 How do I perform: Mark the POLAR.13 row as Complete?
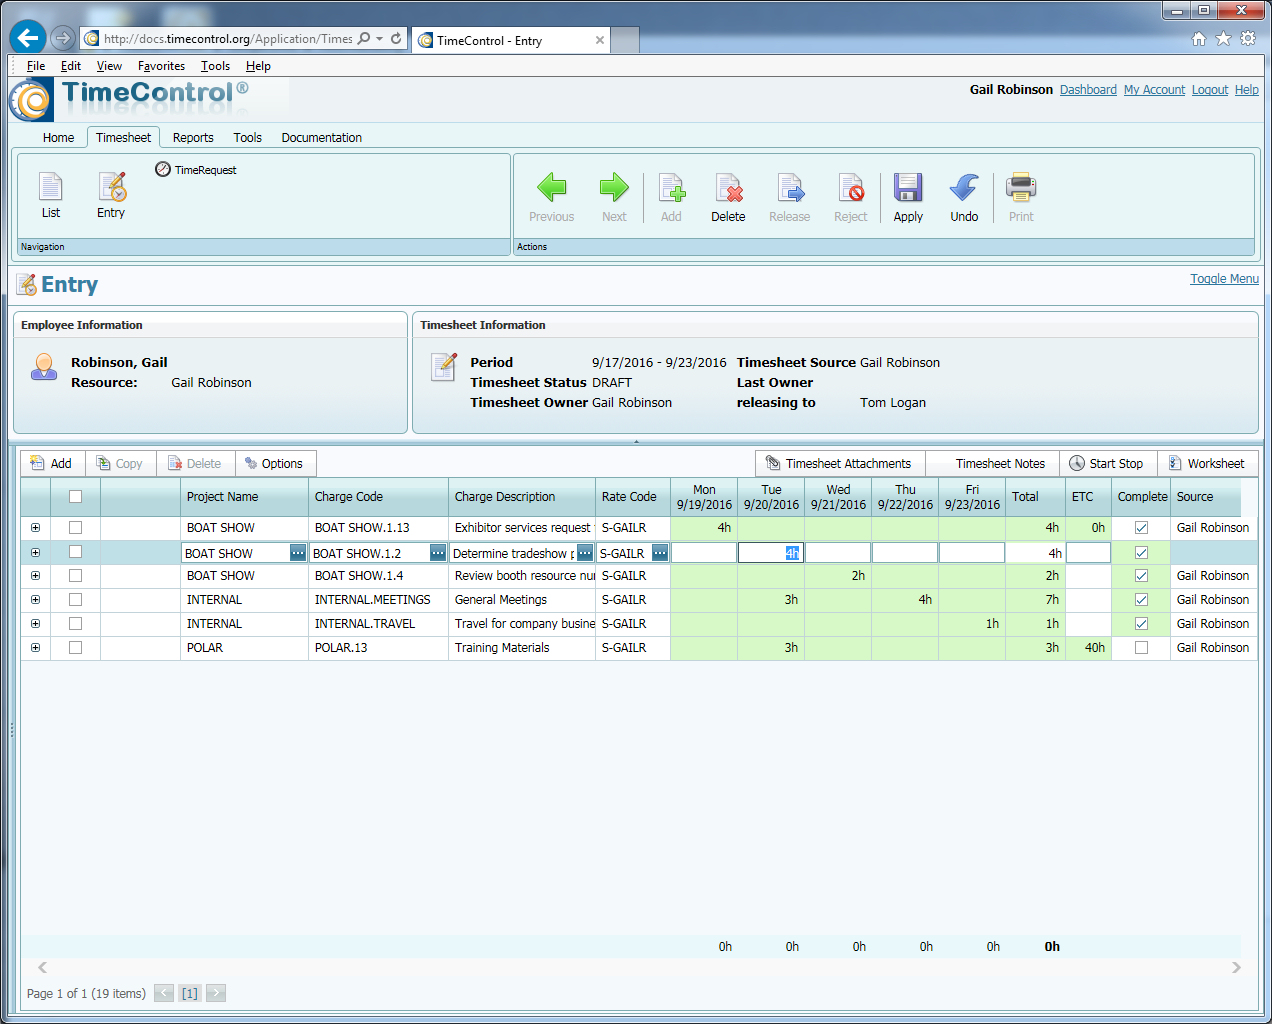(x=1141, y=647)
